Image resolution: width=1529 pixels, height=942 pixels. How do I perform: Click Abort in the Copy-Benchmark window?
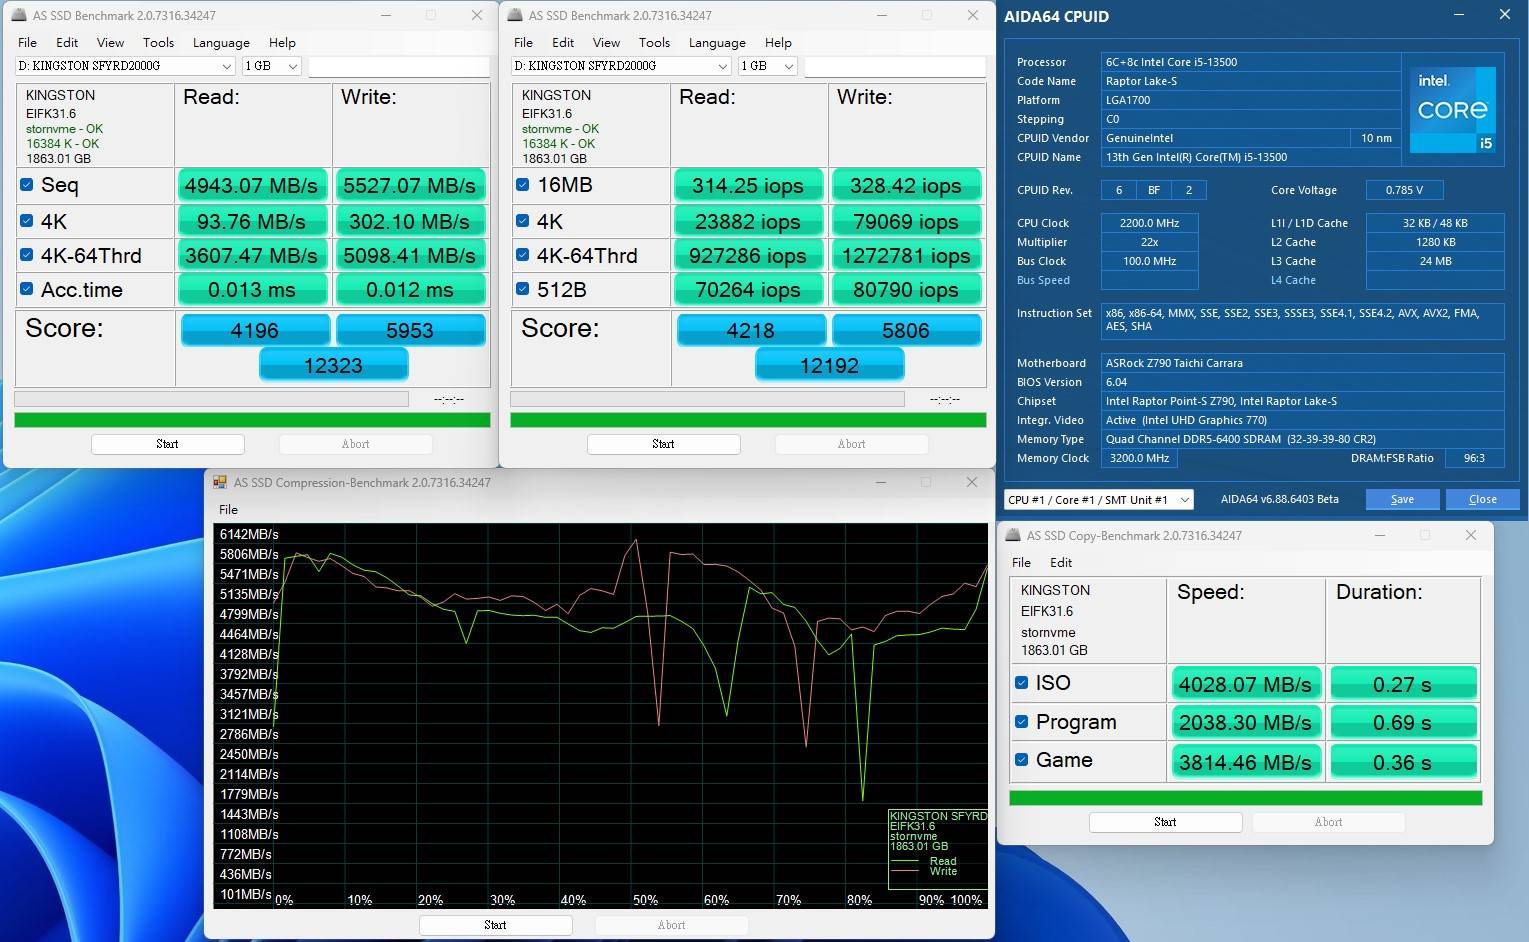tap(1329, 822)
